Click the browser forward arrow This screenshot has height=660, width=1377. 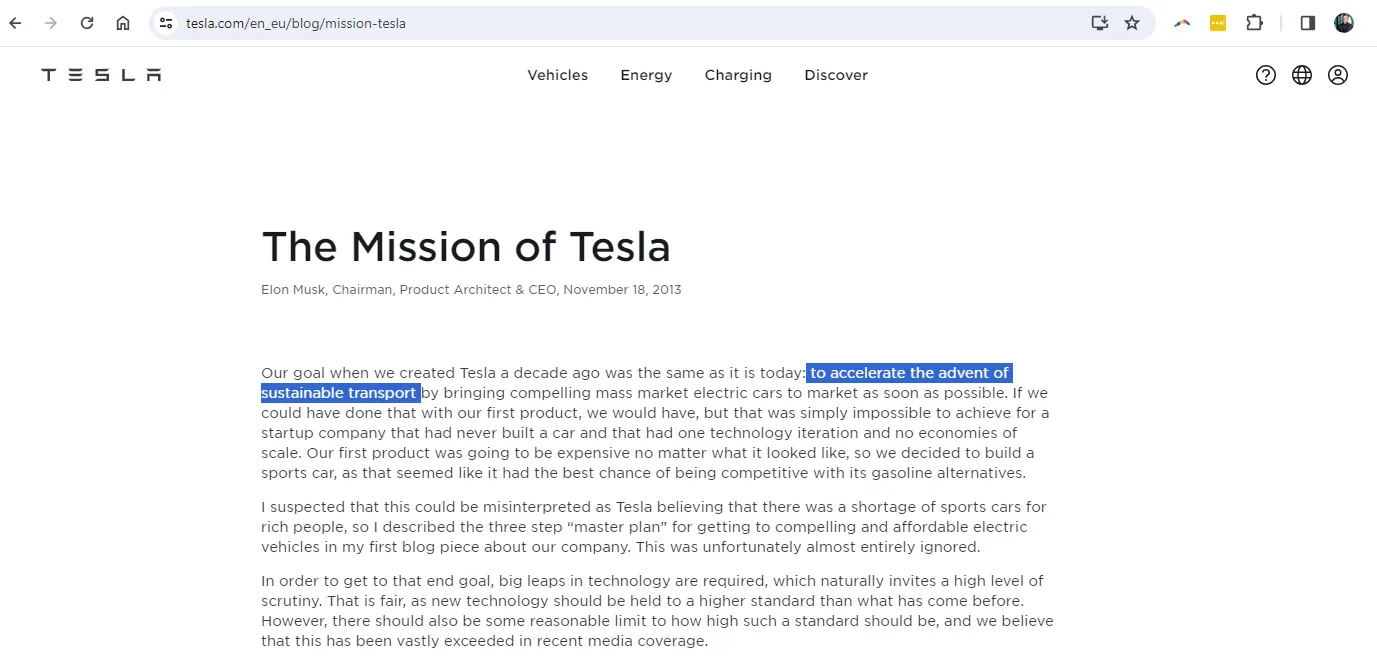click(x=51, y=23)
